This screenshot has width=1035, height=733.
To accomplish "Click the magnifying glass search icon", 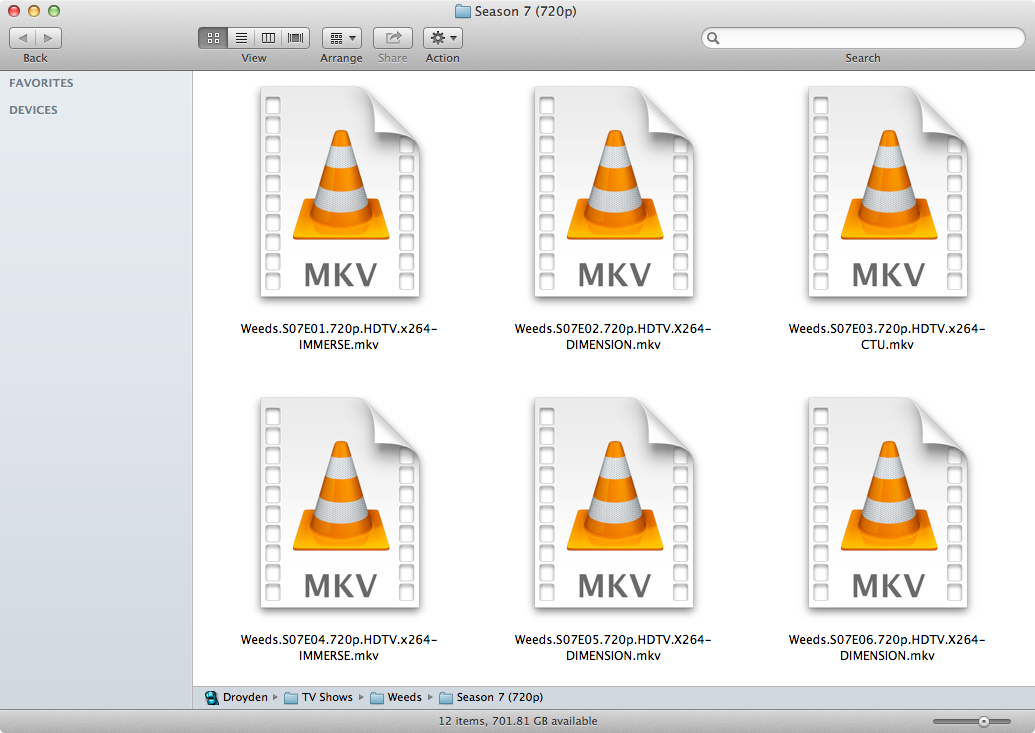I will 714,38.
